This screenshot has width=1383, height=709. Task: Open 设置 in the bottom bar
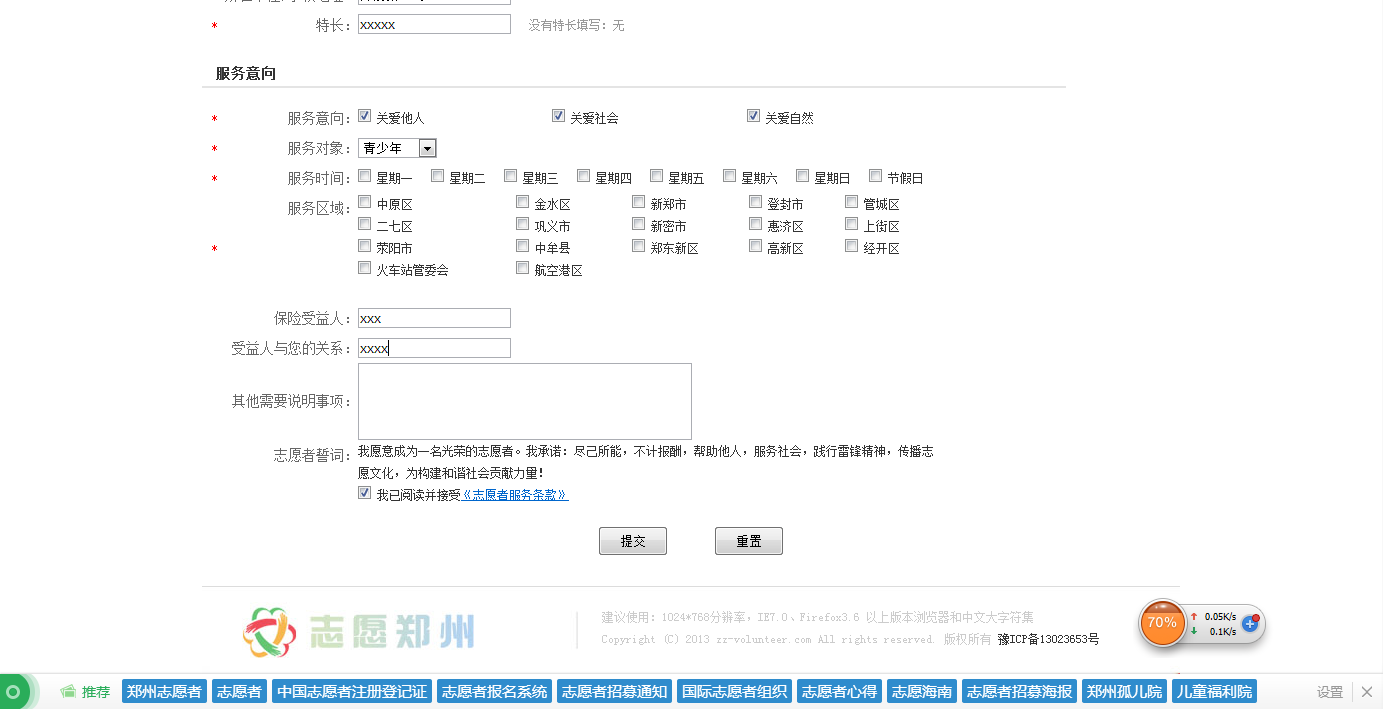(1329, 692)
